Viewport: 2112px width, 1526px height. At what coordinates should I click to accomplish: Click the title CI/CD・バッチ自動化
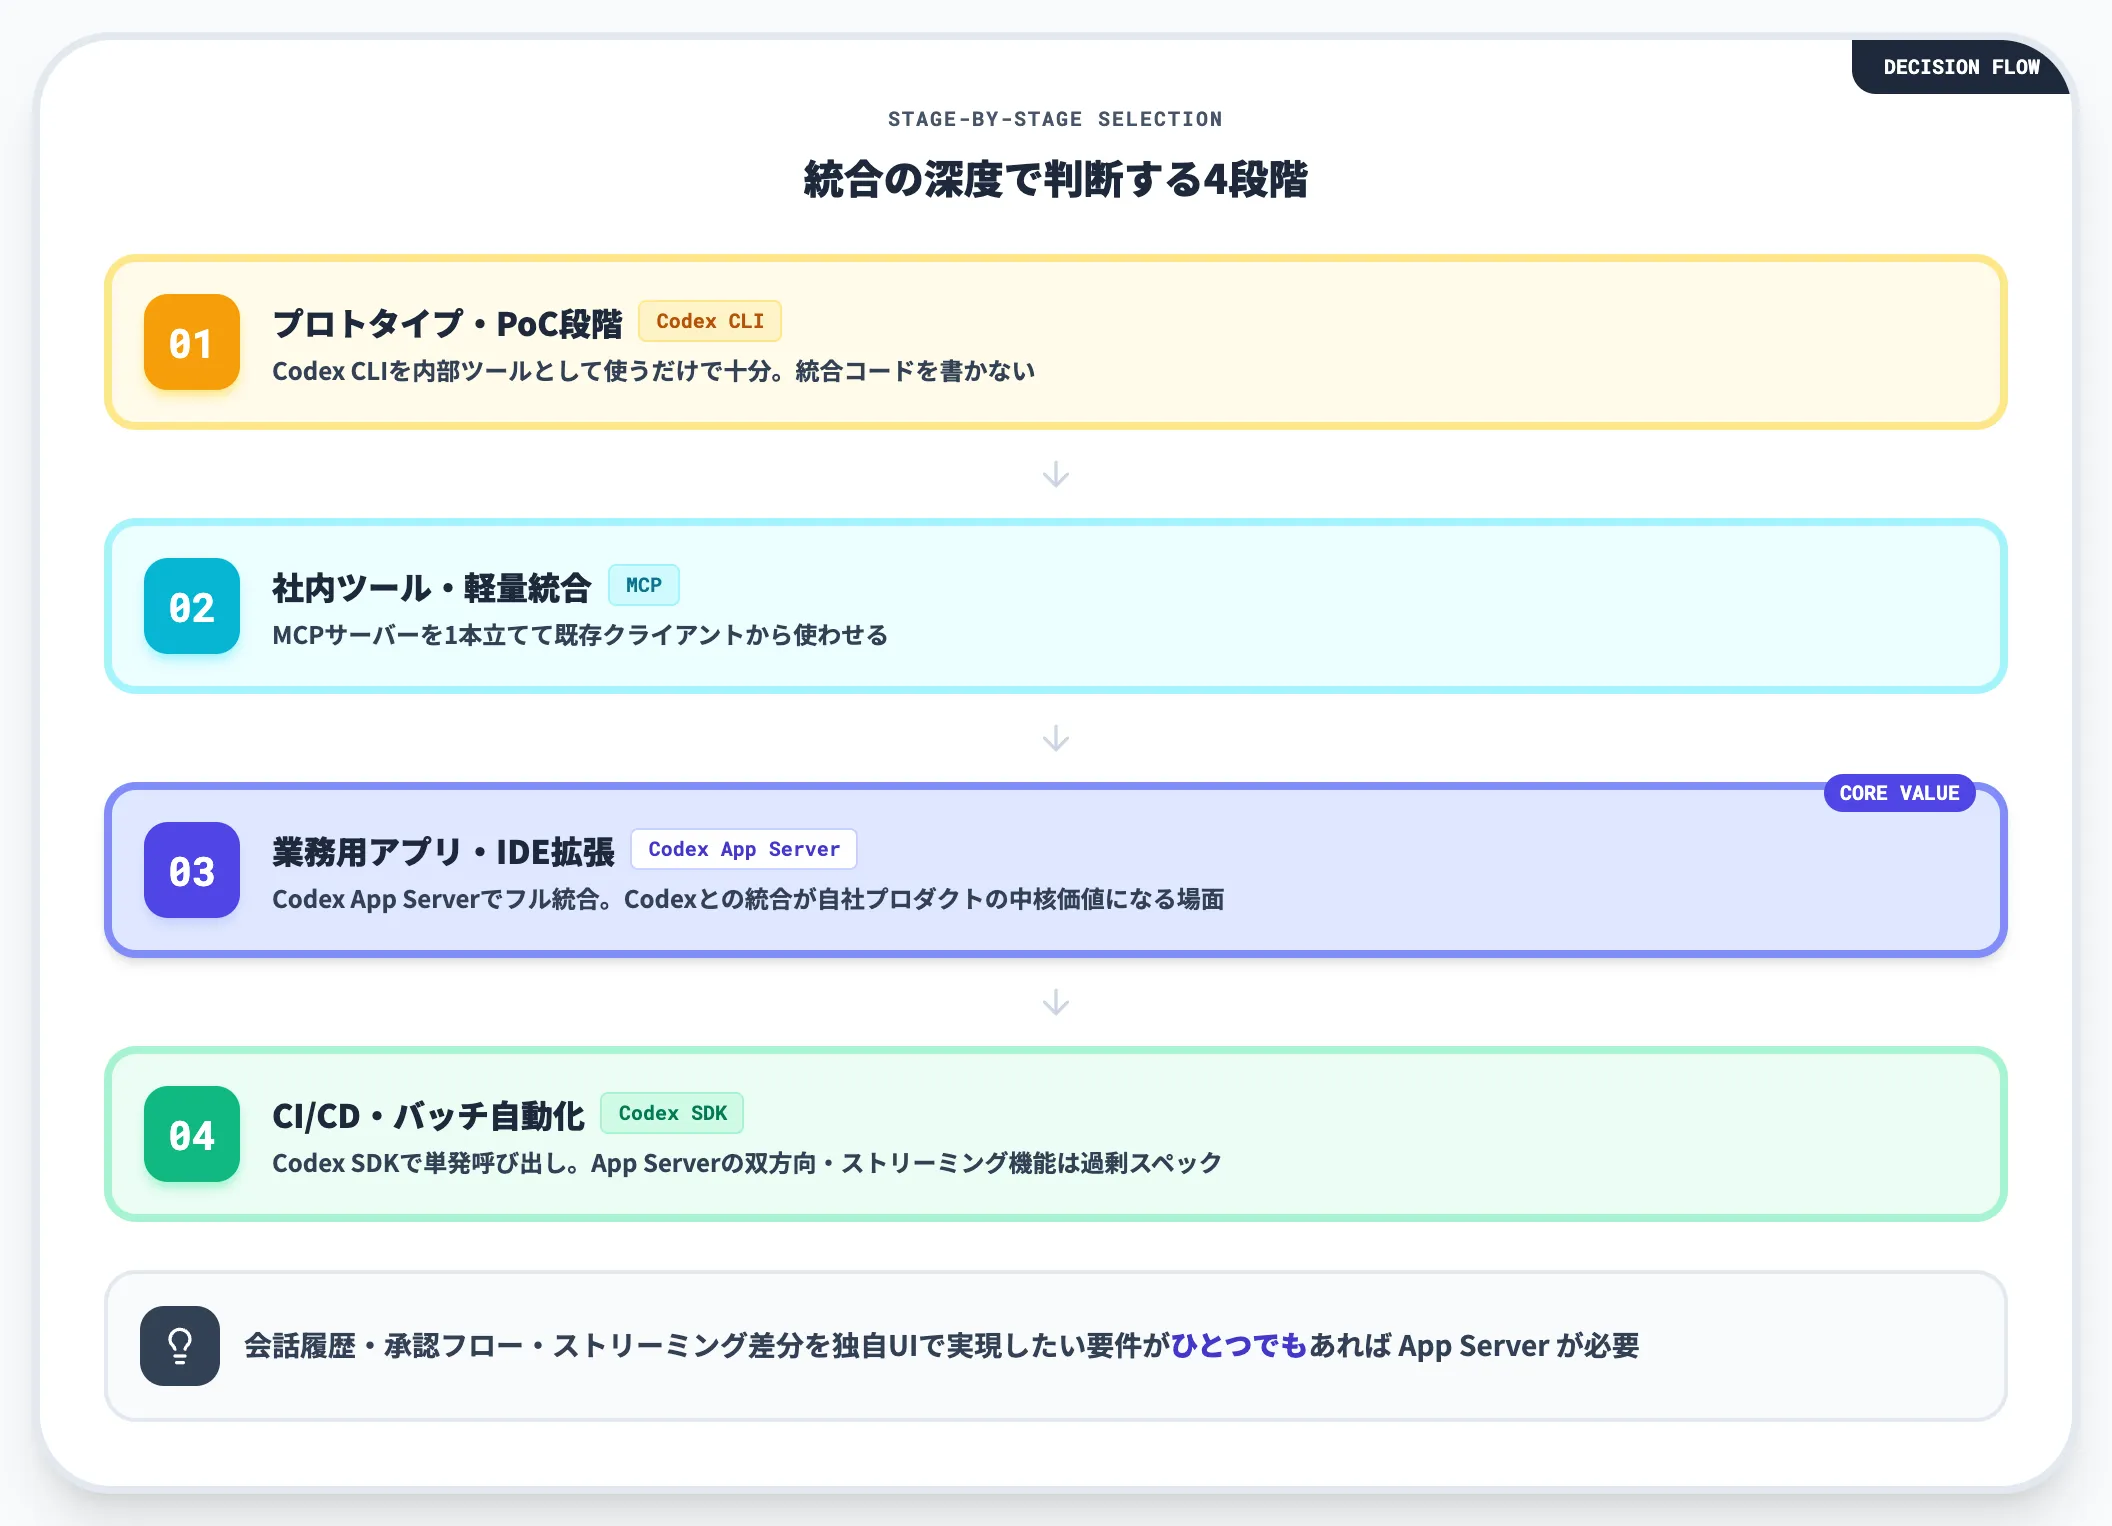click(x=428, y=1115)
